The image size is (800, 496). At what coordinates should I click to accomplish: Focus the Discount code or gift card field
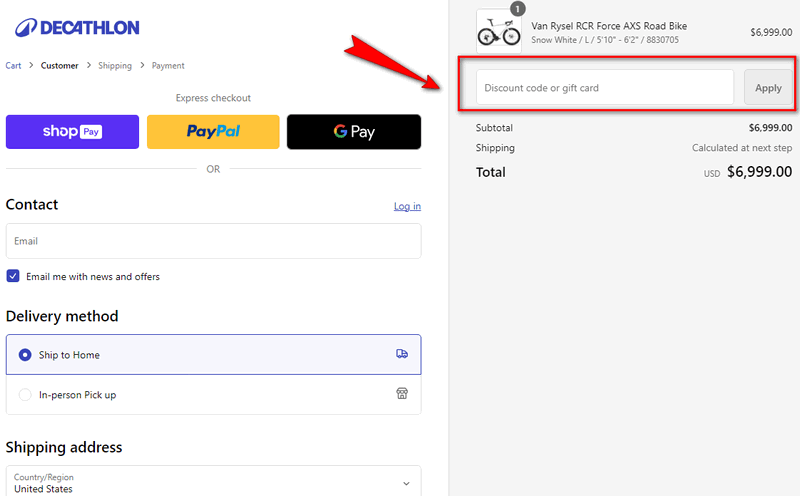[x=604, y=88]
